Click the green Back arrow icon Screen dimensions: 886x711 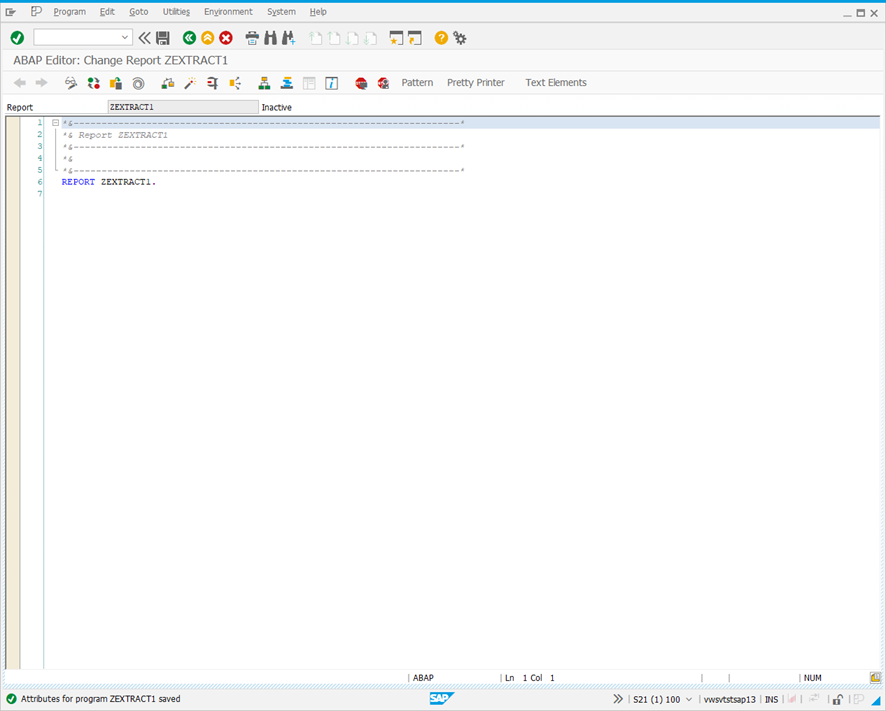(x=189, y=37)
